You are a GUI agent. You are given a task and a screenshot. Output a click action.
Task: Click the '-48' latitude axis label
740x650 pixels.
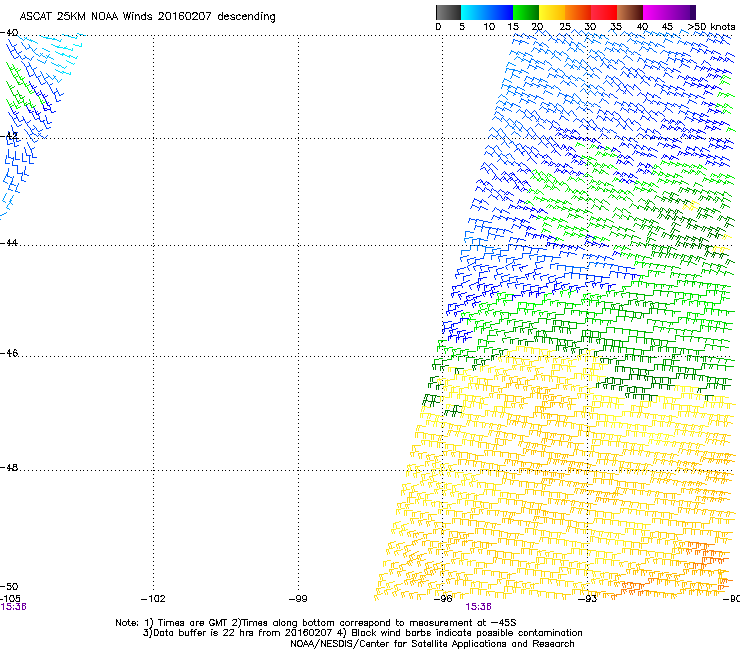coord(9,467)
